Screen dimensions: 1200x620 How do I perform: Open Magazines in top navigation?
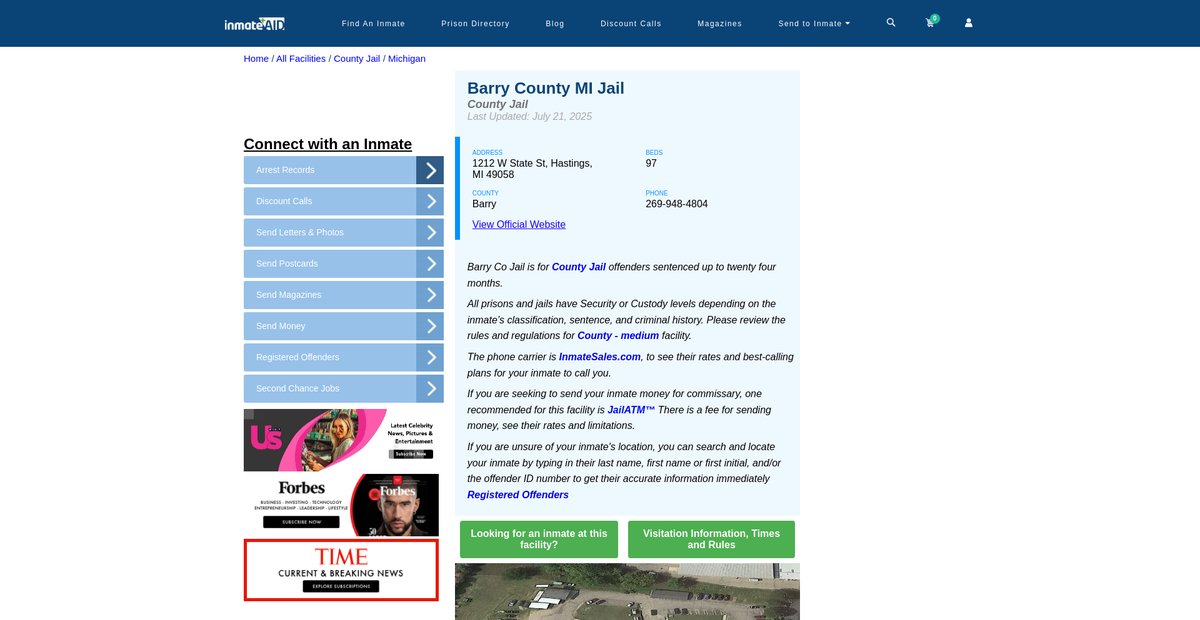pos(720,23)
